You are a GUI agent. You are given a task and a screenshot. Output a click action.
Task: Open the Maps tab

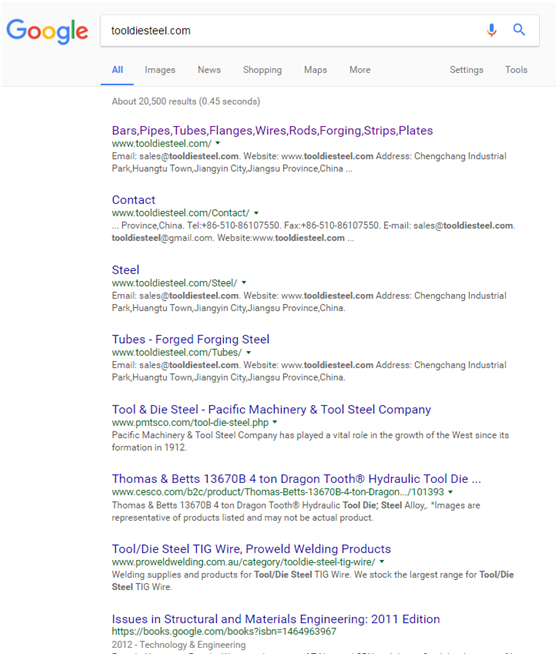coord(315,70)
